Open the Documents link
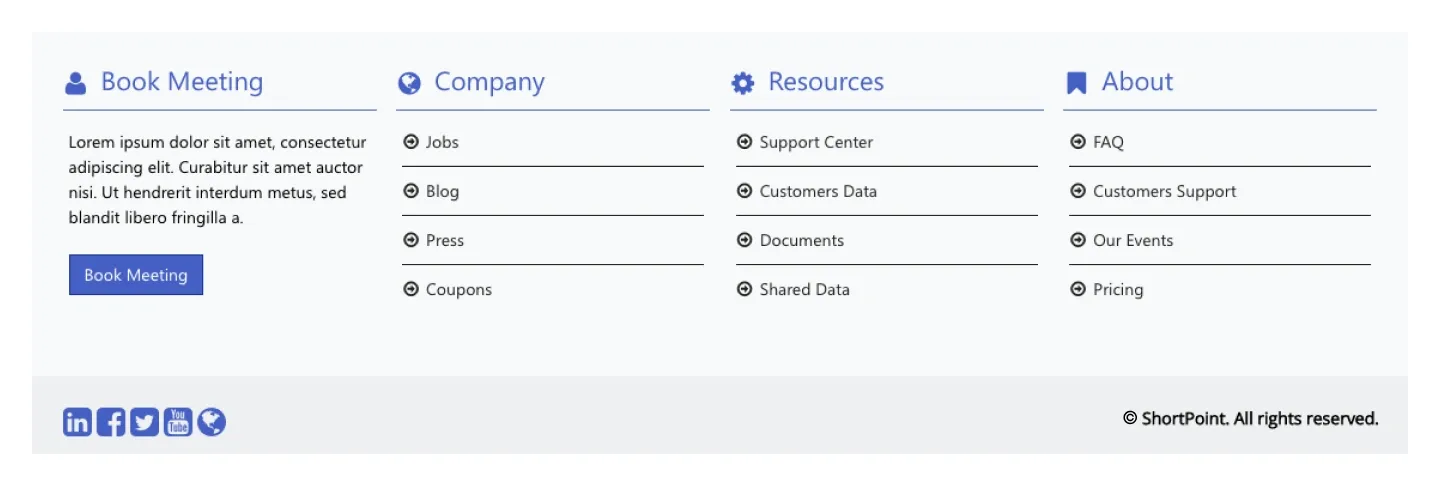 tap(802, 240)
